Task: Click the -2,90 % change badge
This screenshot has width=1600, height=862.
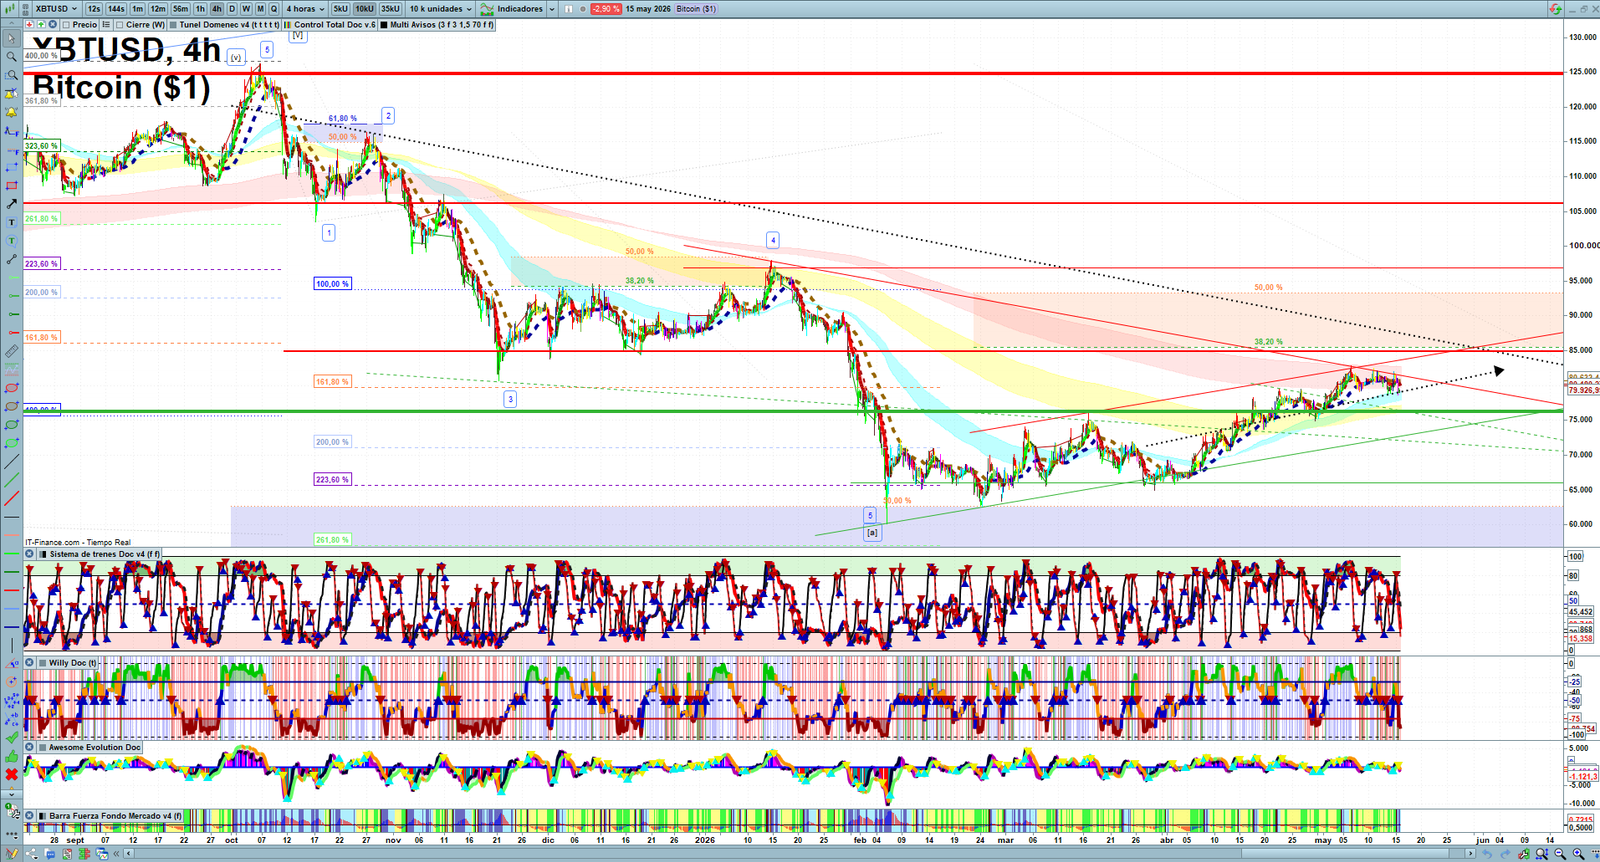Action: point(606,9)
